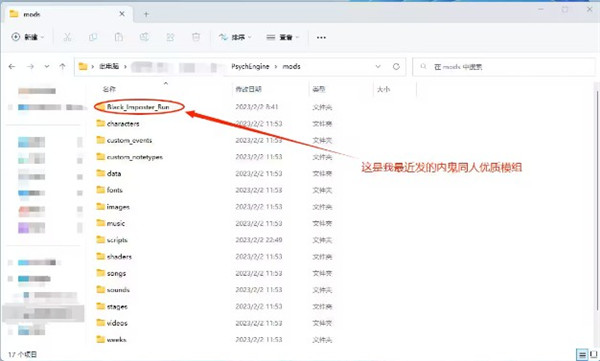Switch to details view icon in status bar
Viewport: 600px width, 361px height.
582,355
